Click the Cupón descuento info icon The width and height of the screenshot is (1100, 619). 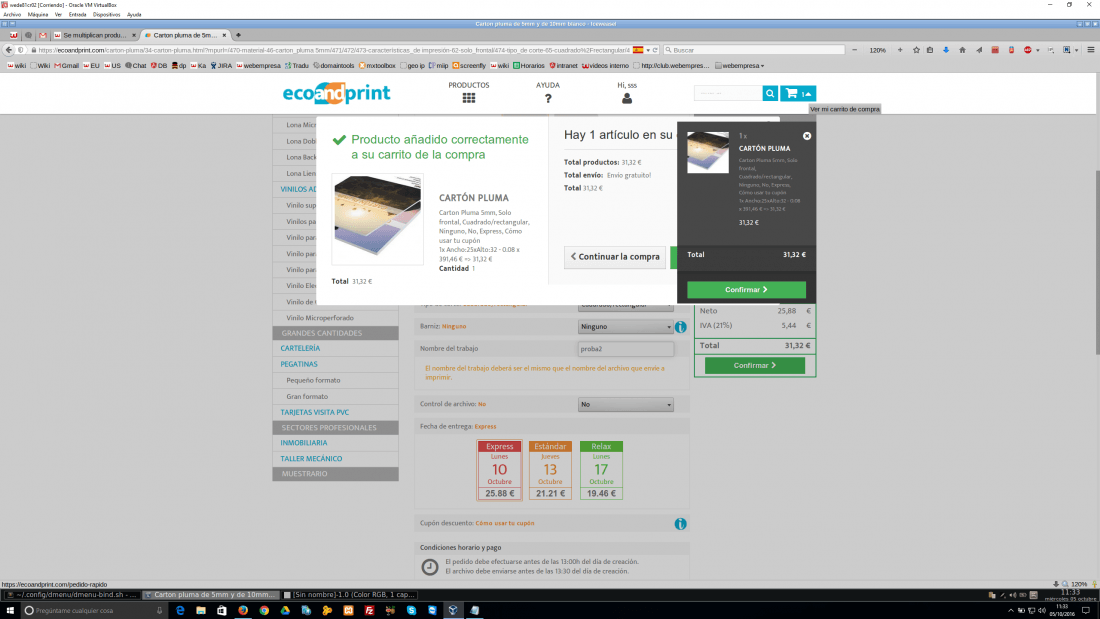[x=680, y=524]
